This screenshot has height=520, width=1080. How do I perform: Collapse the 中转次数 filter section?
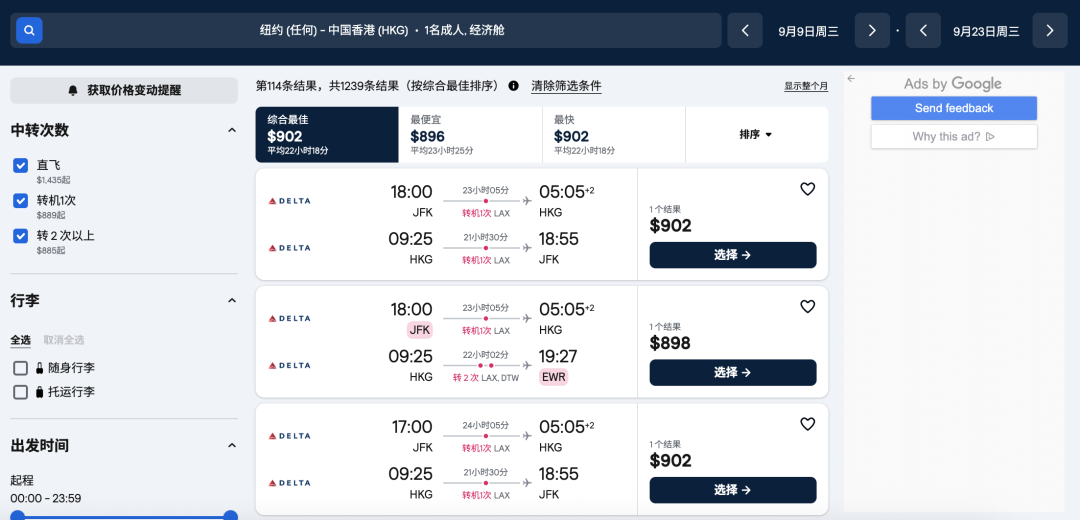[232, 130]
